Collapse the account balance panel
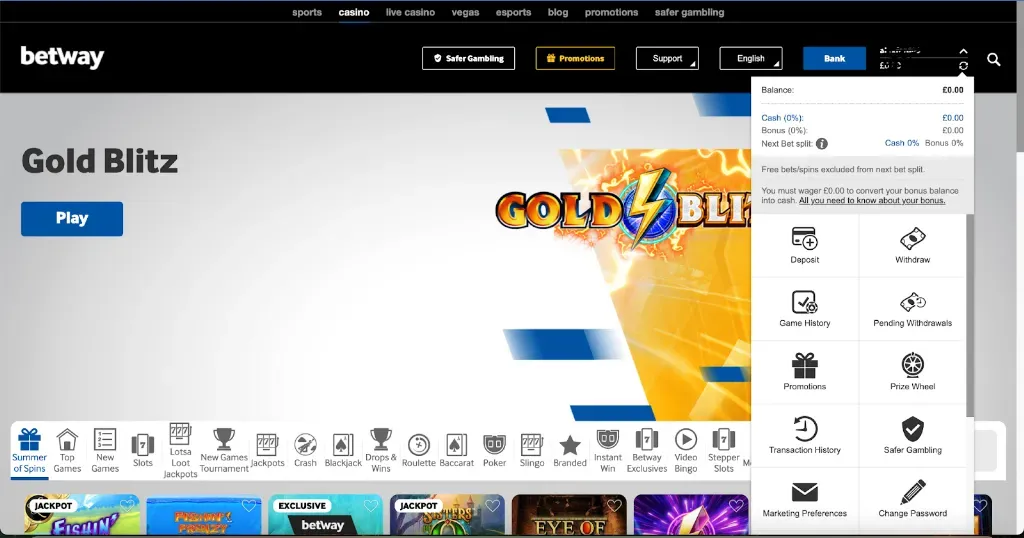Viewport: 1024px width, 538px height. click(963, 51)
